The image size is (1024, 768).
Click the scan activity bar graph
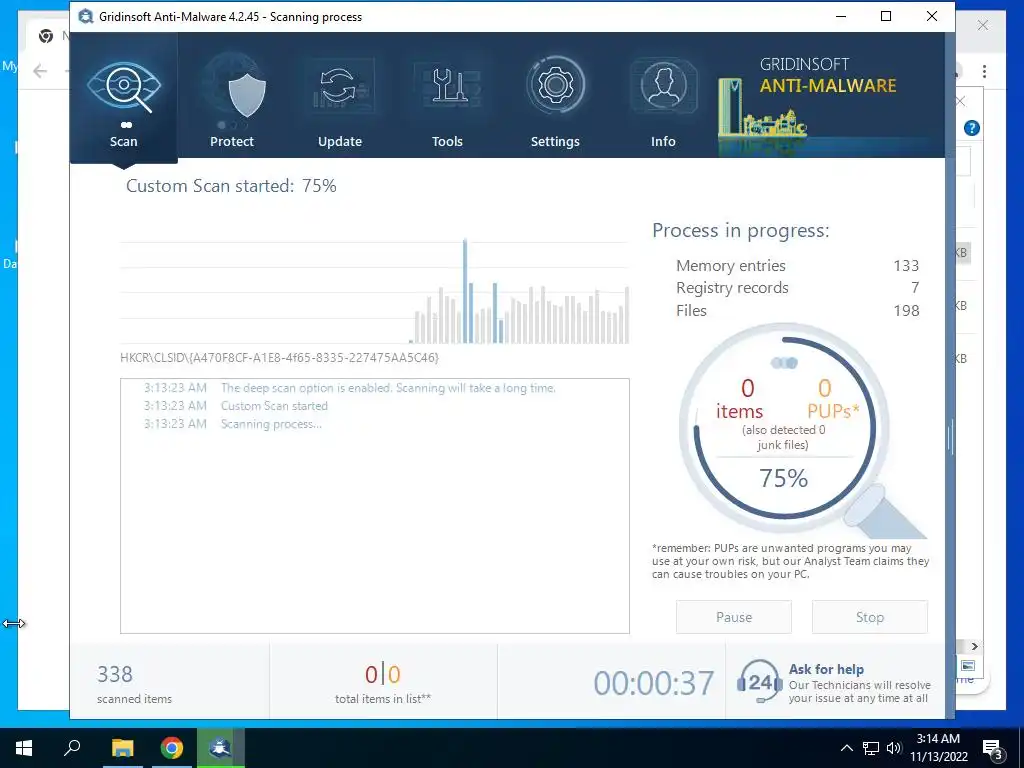pos(374,291)
